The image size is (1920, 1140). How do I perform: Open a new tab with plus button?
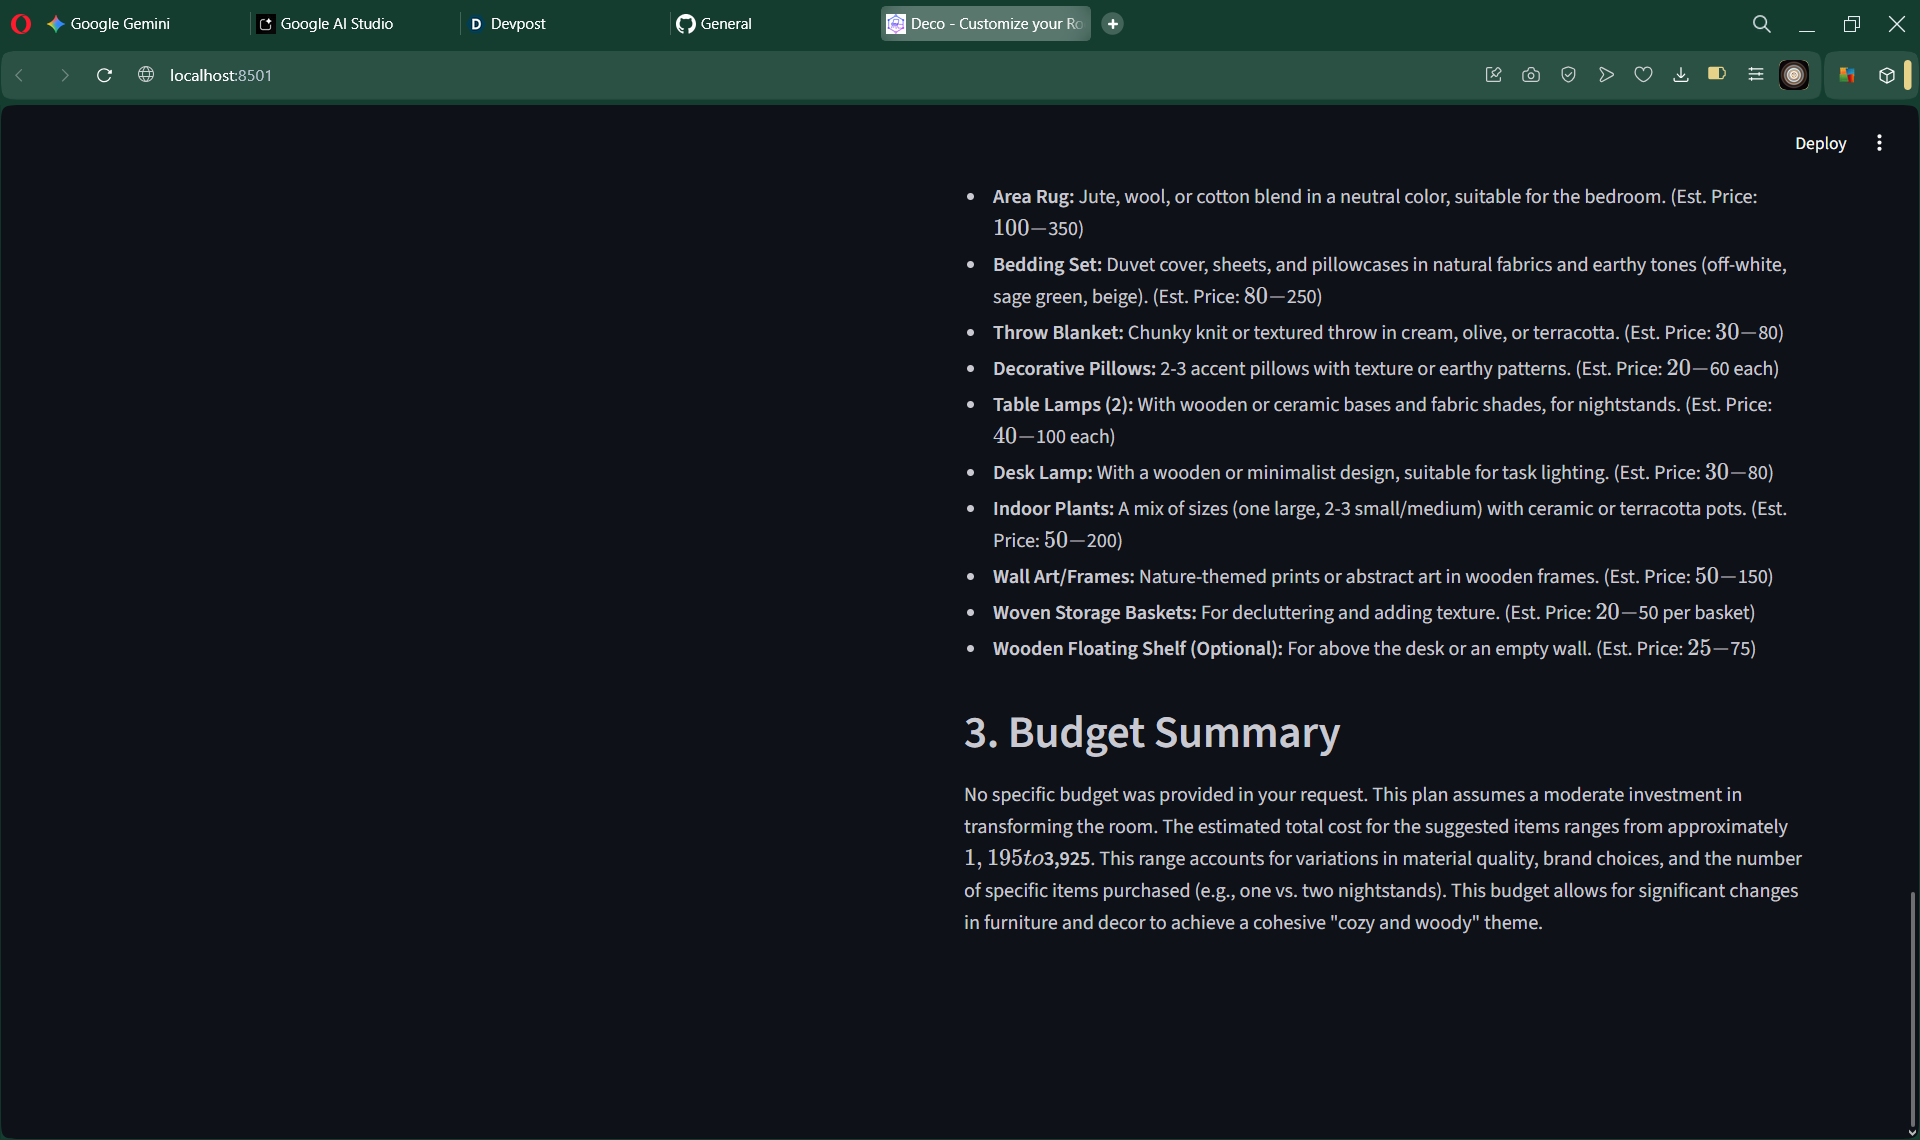[x=1112, y=23]
